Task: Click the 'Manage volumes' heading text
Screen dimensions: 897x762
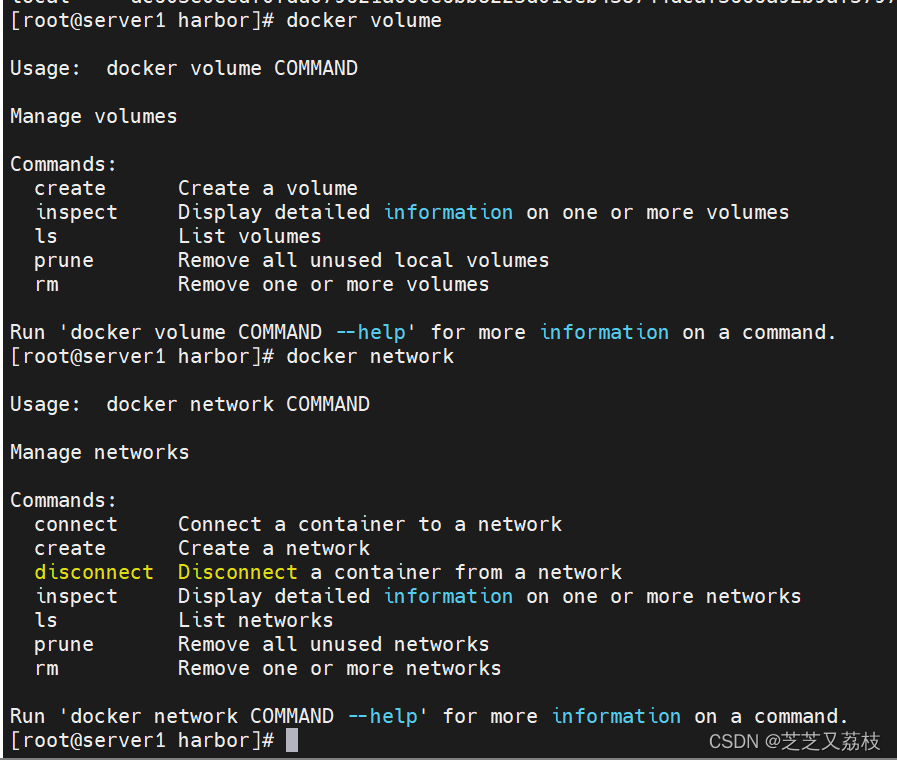Action: [x=94, y=117]
